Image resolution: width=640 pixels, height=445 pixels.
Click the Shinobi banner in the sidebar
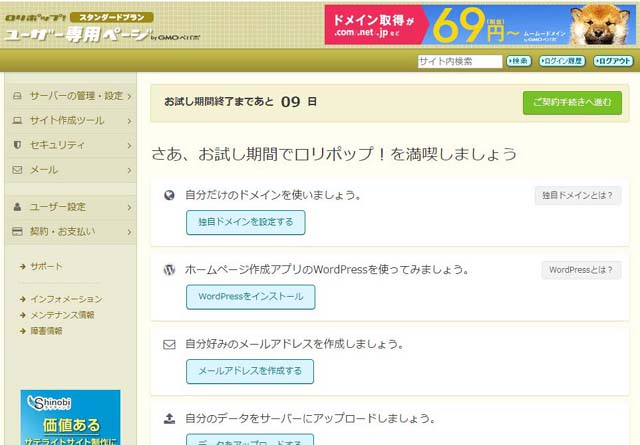tap(71, 417)
